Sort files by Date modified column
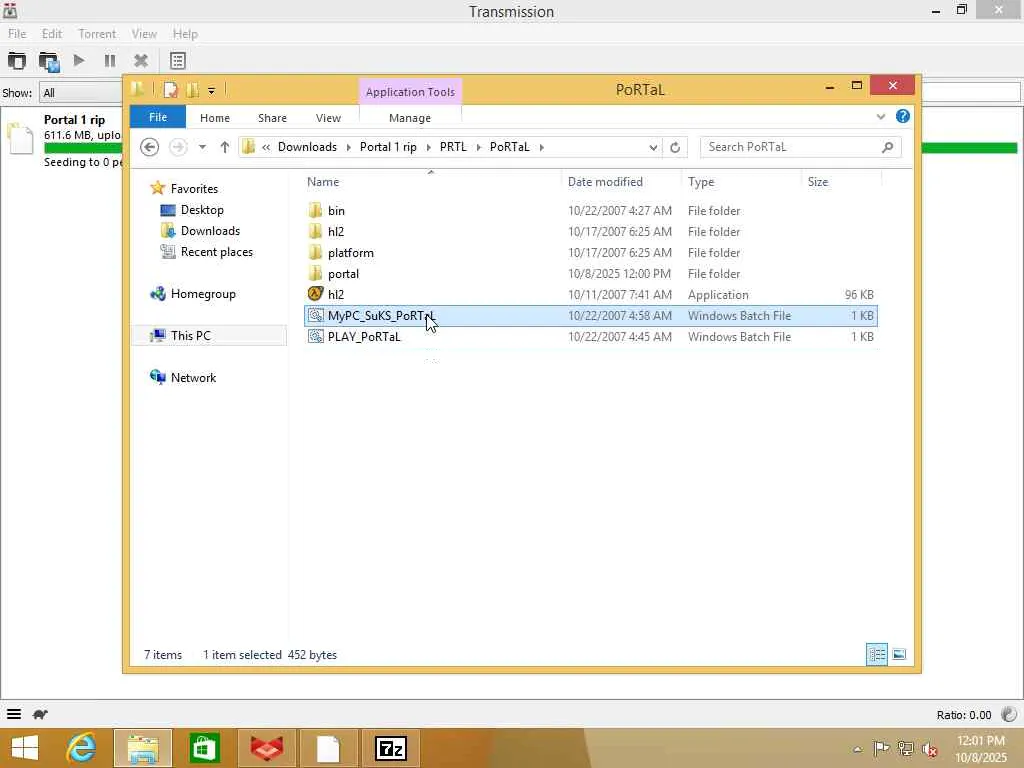 tap(621, 182)
